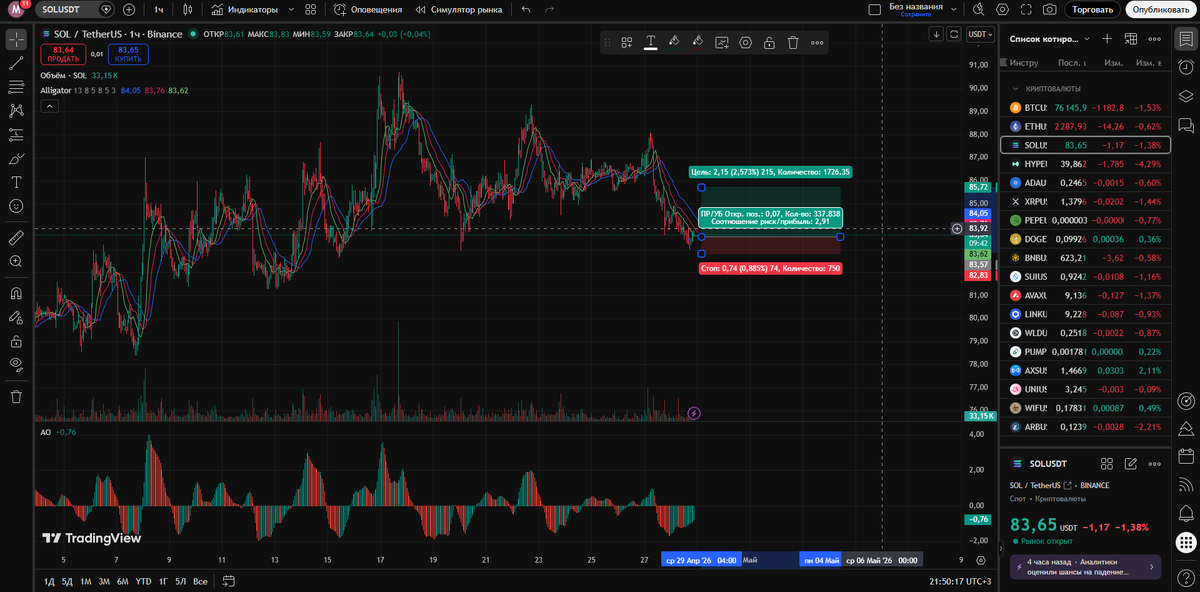Lock the selected position drawing
The width and height of the screenshot is (1200, 592).
769,42
